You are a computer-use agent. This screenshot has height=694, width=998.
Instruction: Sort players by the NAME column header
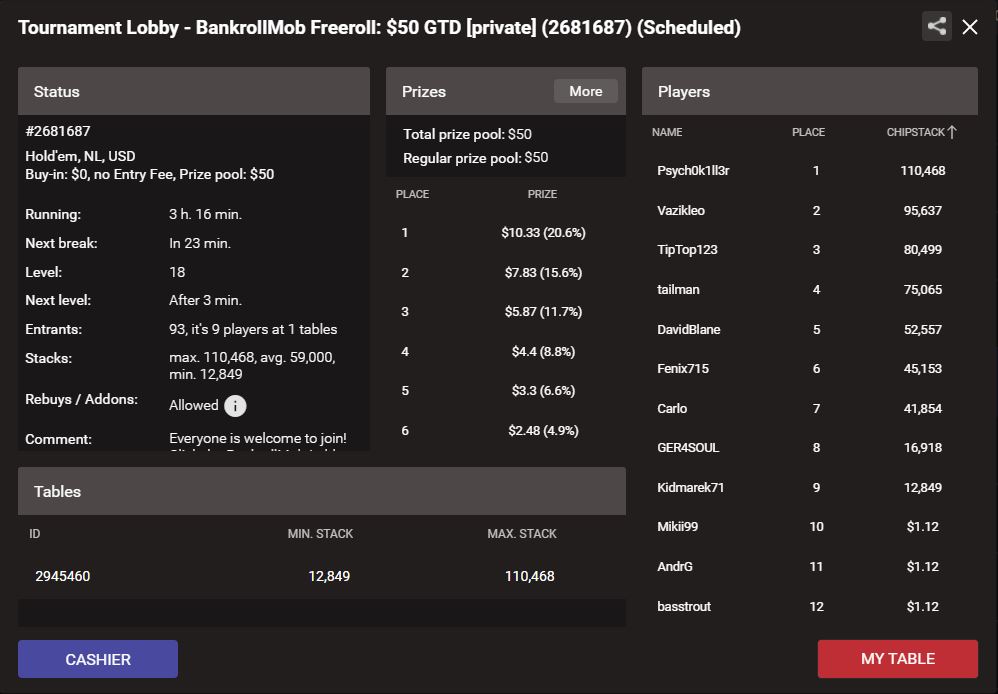pos(667,132)
